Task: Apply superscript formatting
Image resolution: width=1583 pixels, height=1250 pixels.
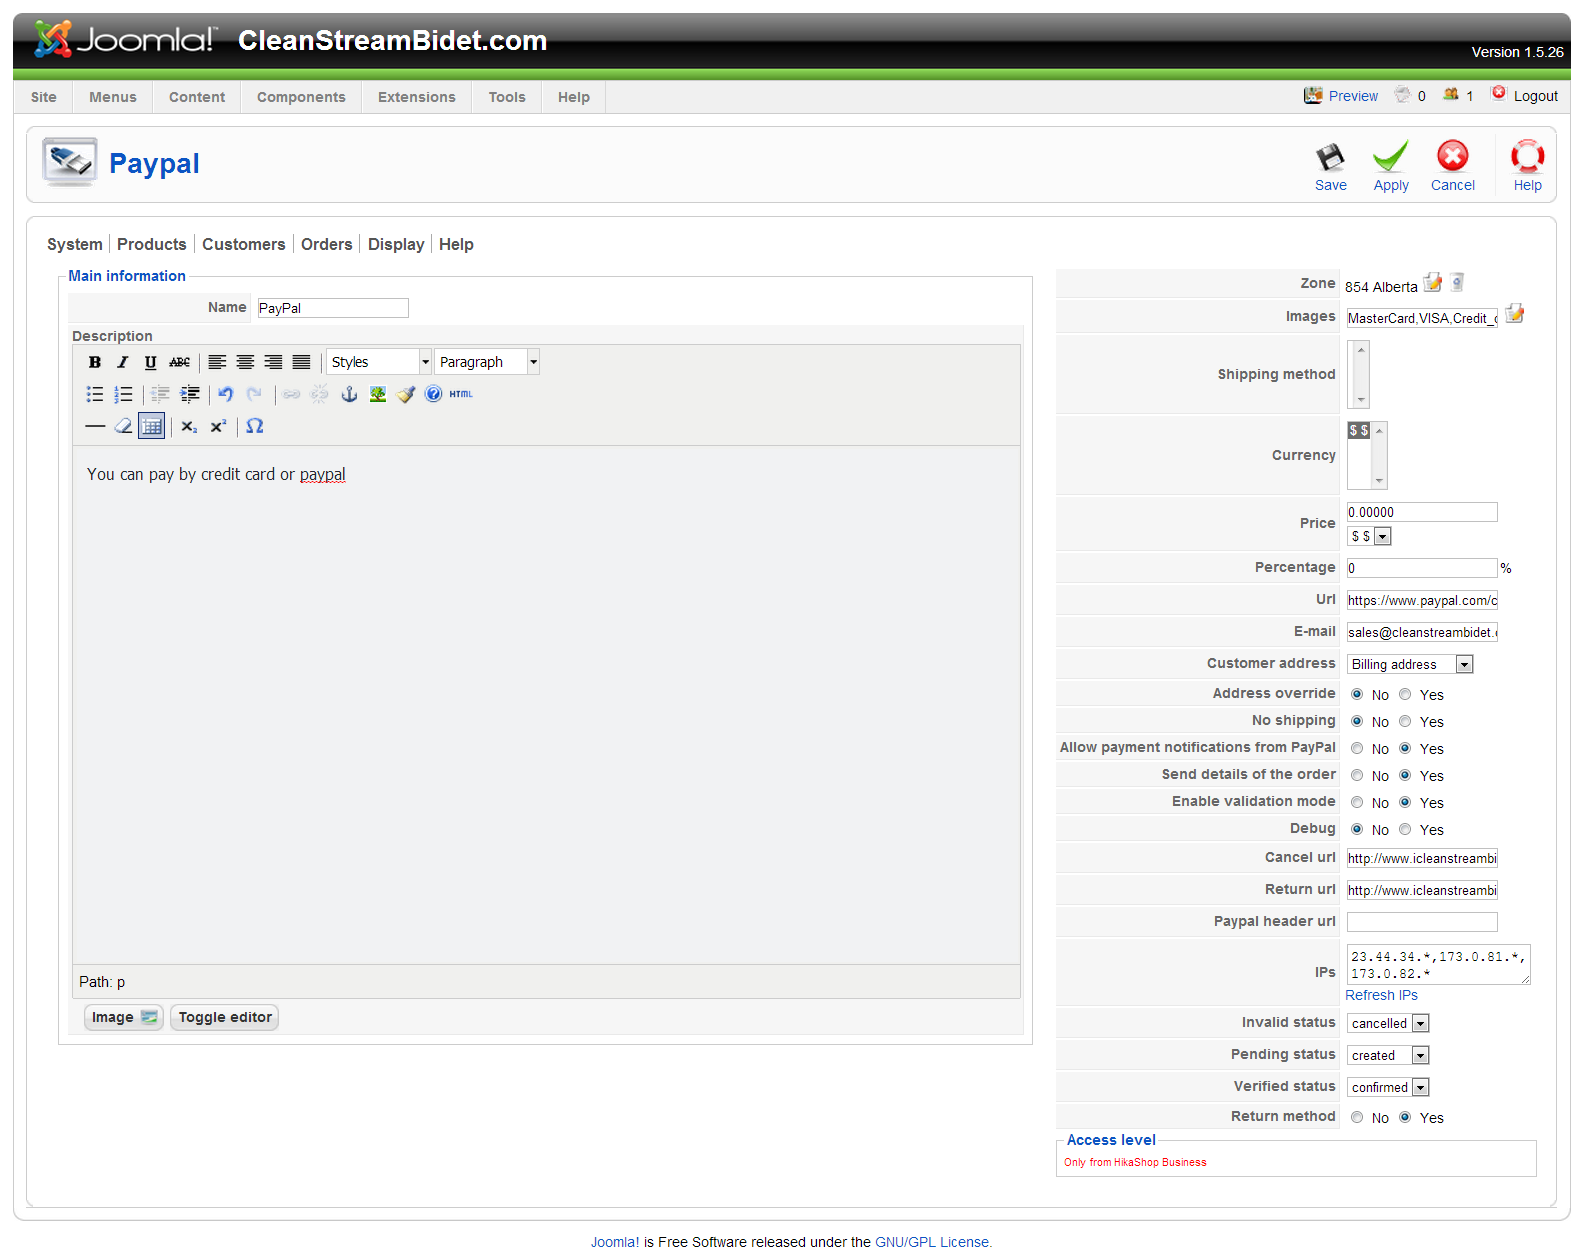Action: tap(218, 426)
